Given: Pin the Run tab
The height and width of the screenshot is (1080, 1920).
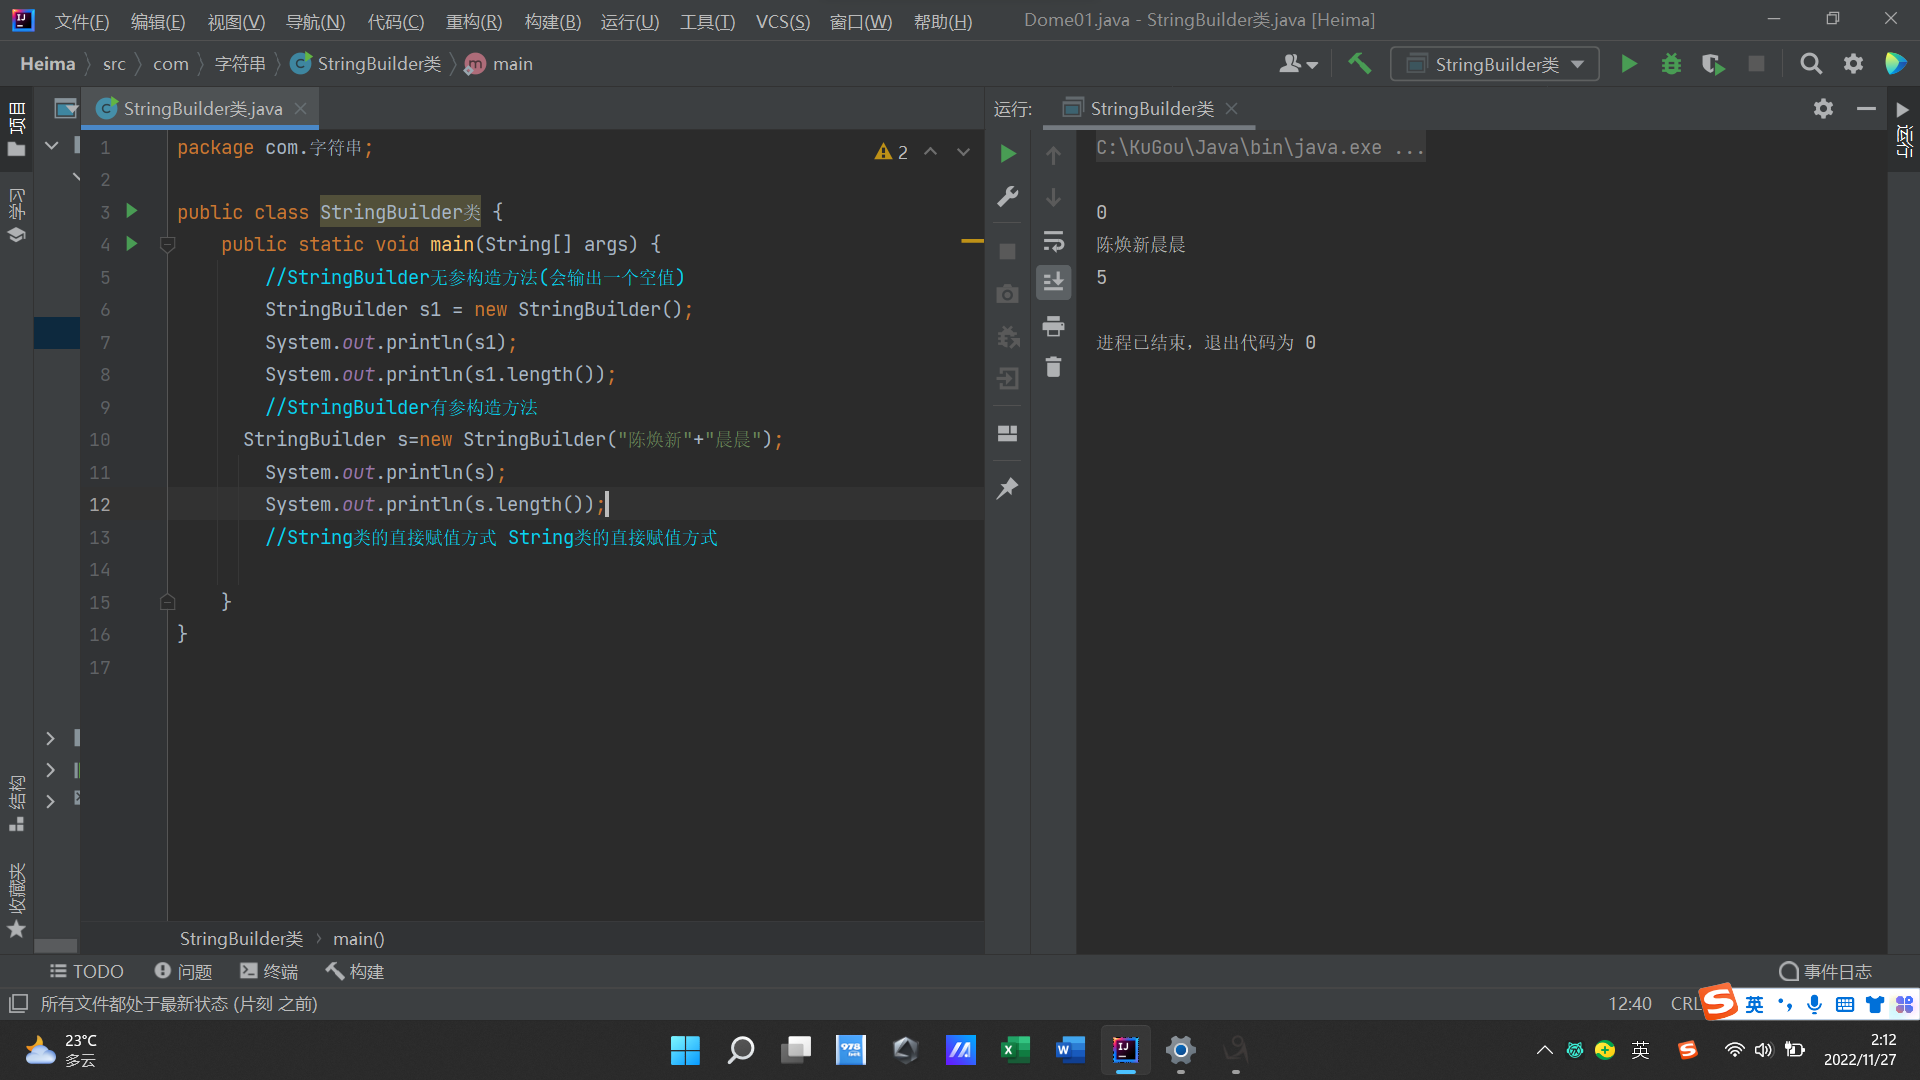Looking at the screenshot, I should coord(1007,488).
